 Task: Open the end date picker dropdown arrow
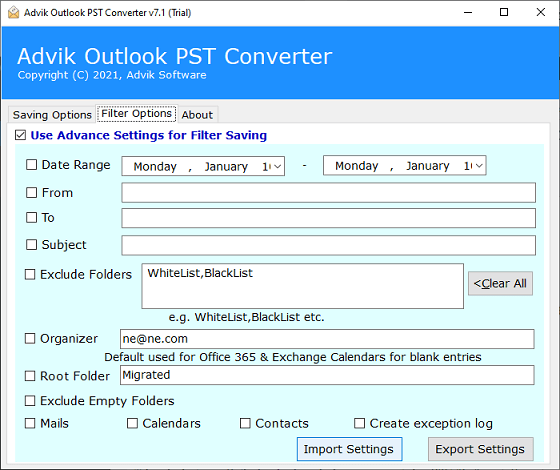[479, 166]
